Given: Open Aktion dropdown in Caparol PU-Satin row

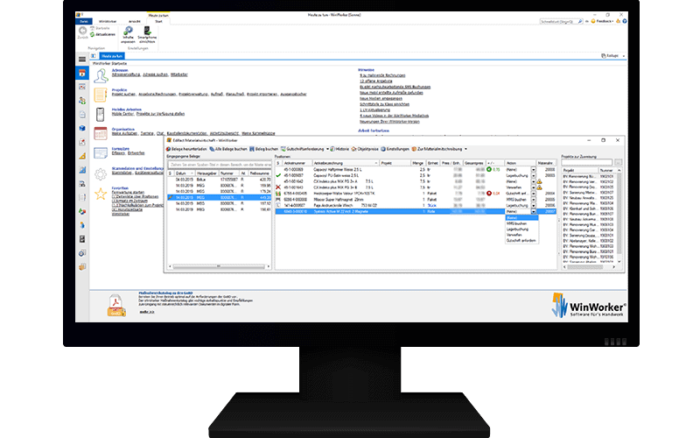Looking at the screenshot, I should click(x=533, y=175).
